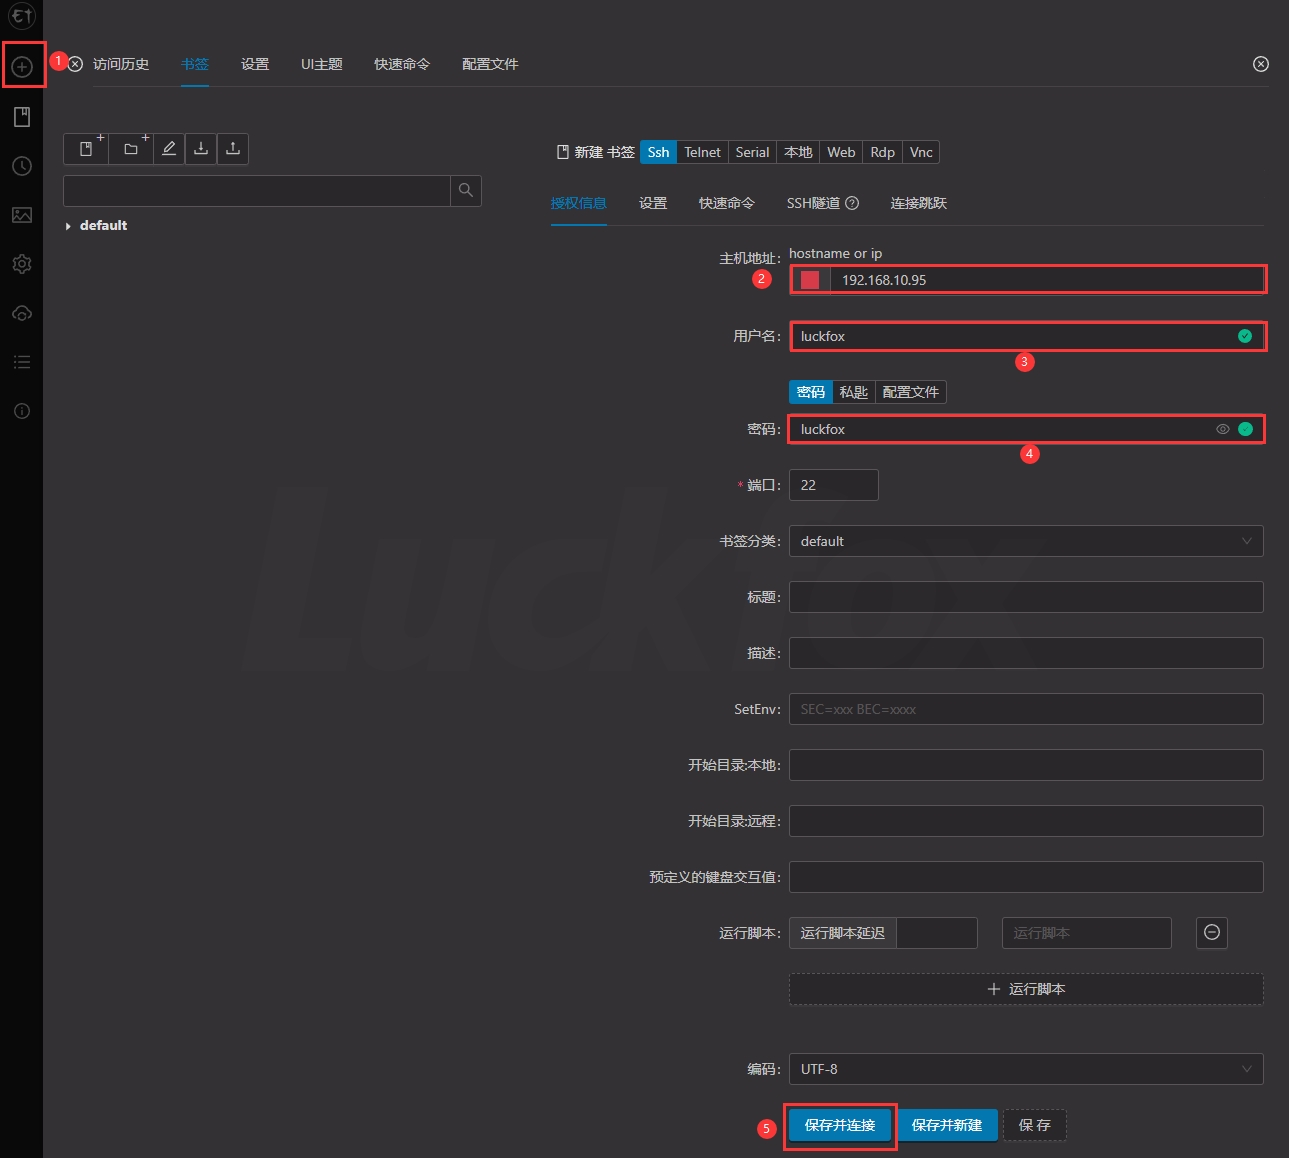Image resolution: width=1289 pixels, height=1158 pixels.
Task: Open the 快速命令 top tab
Action: tap(402, 64)
